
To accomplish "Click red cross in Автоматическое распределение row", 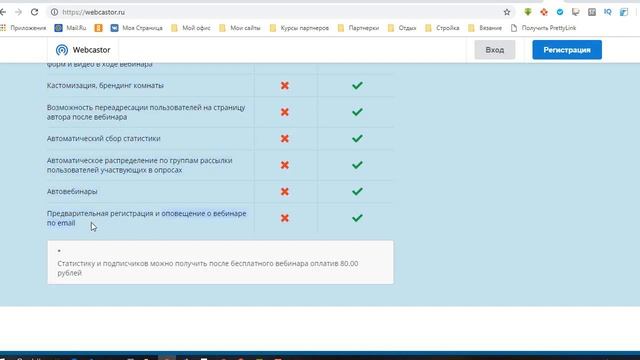I will pos(285,165).
